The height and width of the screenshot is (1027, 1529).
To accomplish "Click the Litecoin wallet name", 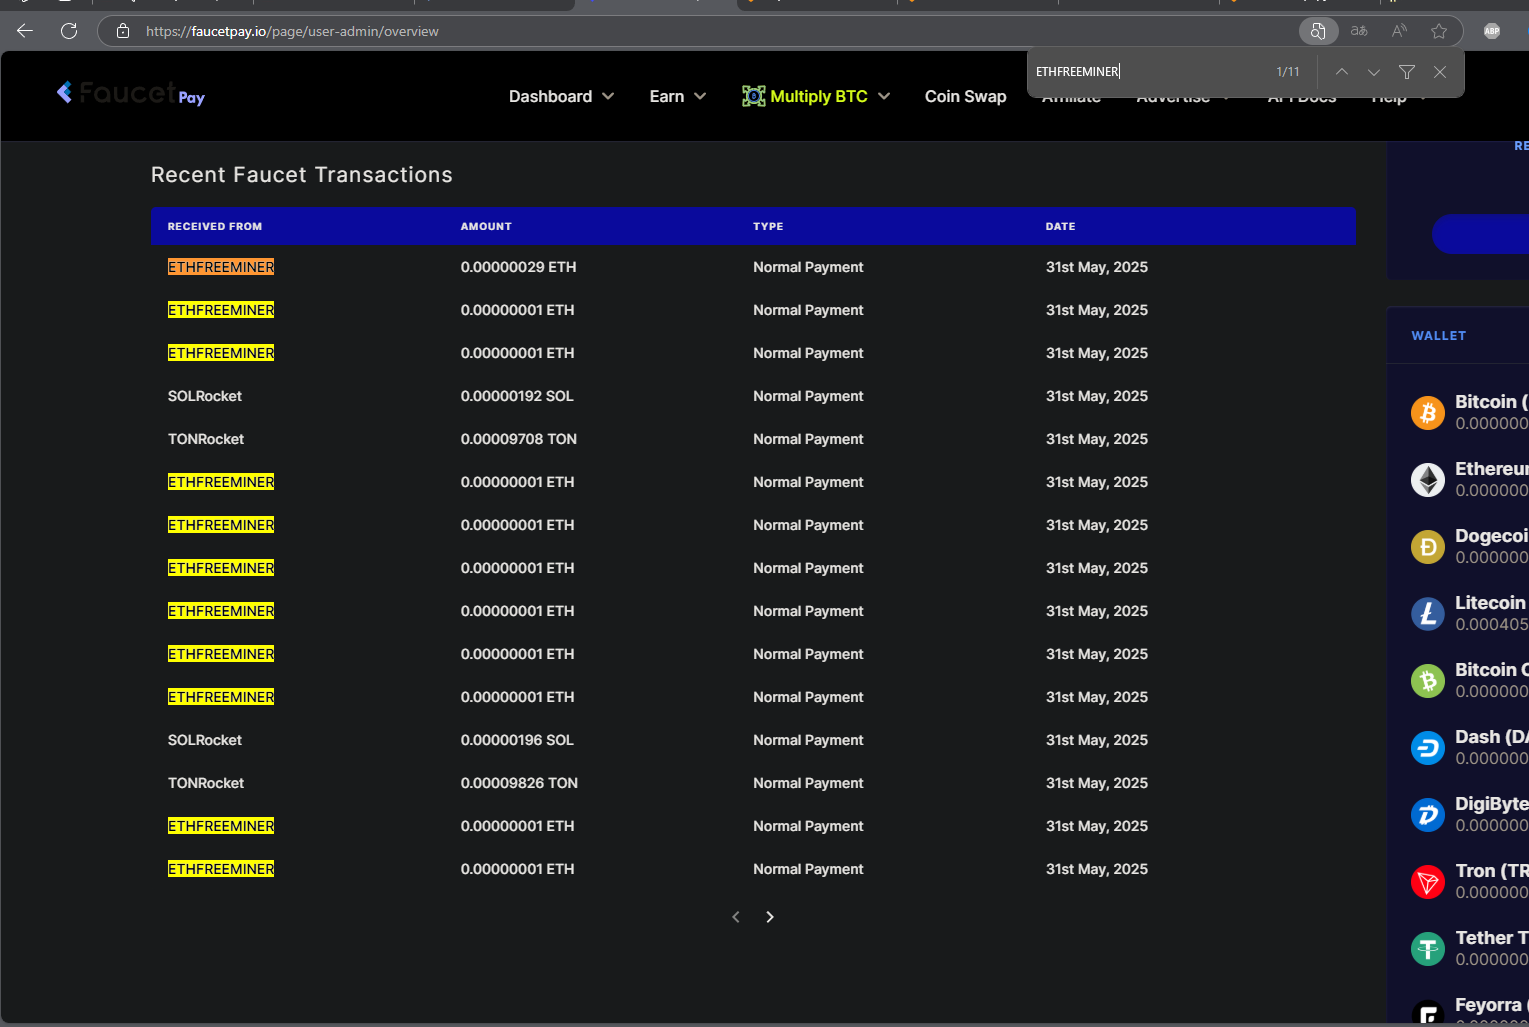I will pos(1490,602).
